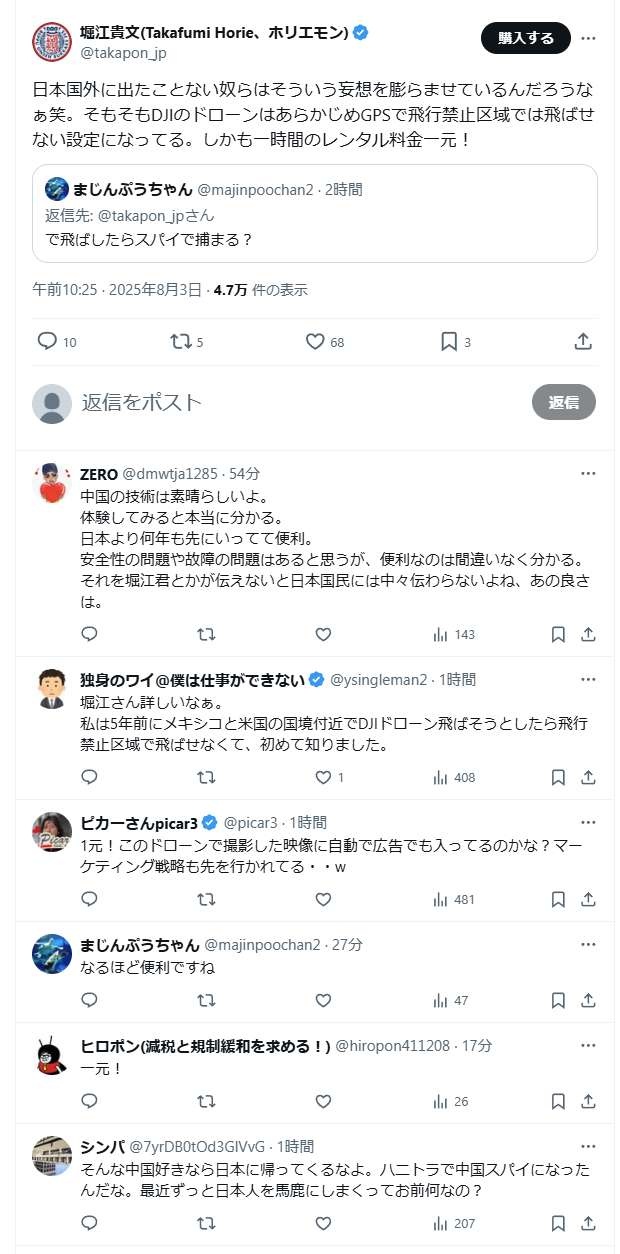
Task: Bookmark ピカーさんpicar3's reply
Action: pyautogui.click(x=558, y=899)
